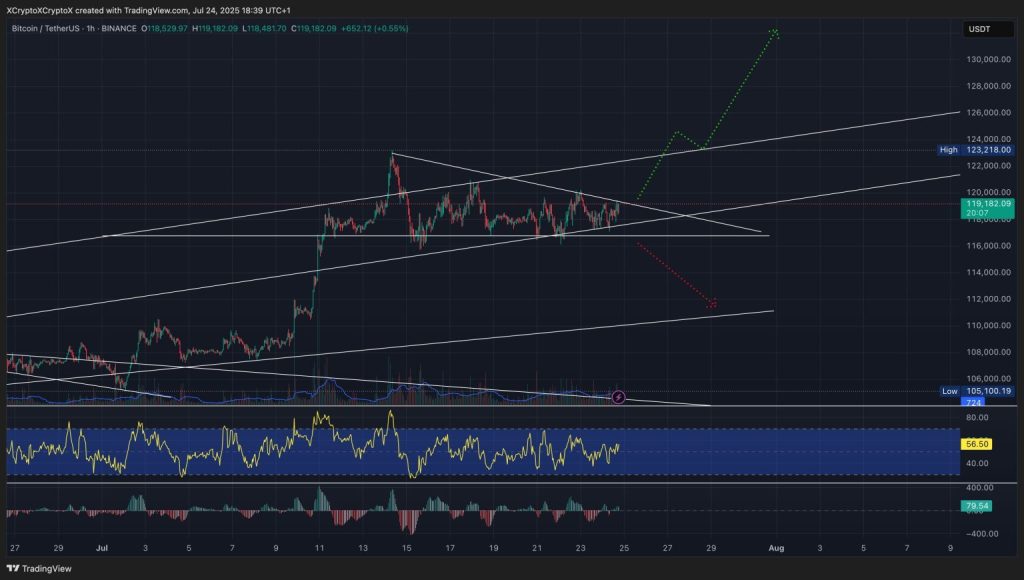
Task: Click the 128,000.00 price axis label
Action: [x=988, y=86]
